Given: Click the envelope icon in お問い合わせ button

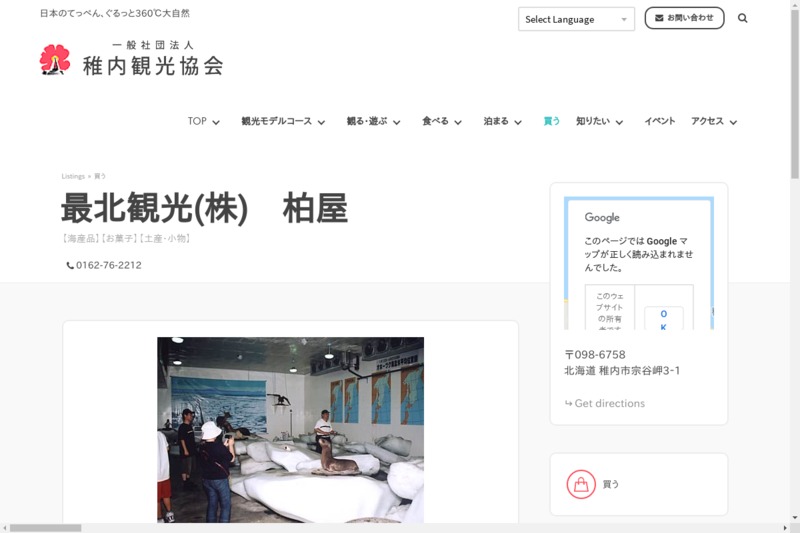Looking at the screenshot, I should pyautogui.click(x=659, y=18).
